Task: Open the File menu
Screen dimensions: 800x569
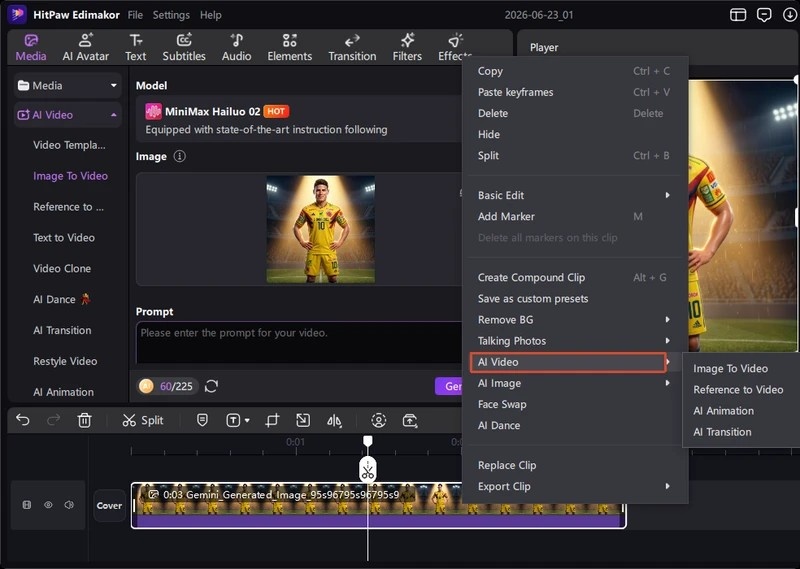Action: tap(135, 15)
